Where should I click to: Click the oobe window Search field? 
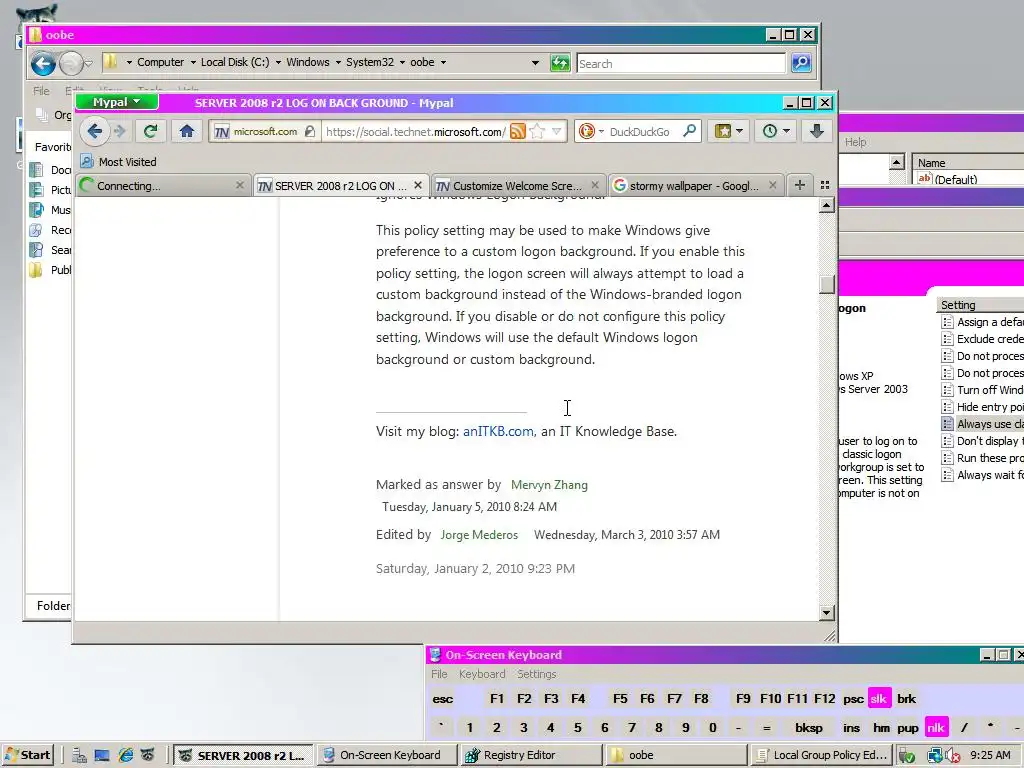[x=680, y=63]
